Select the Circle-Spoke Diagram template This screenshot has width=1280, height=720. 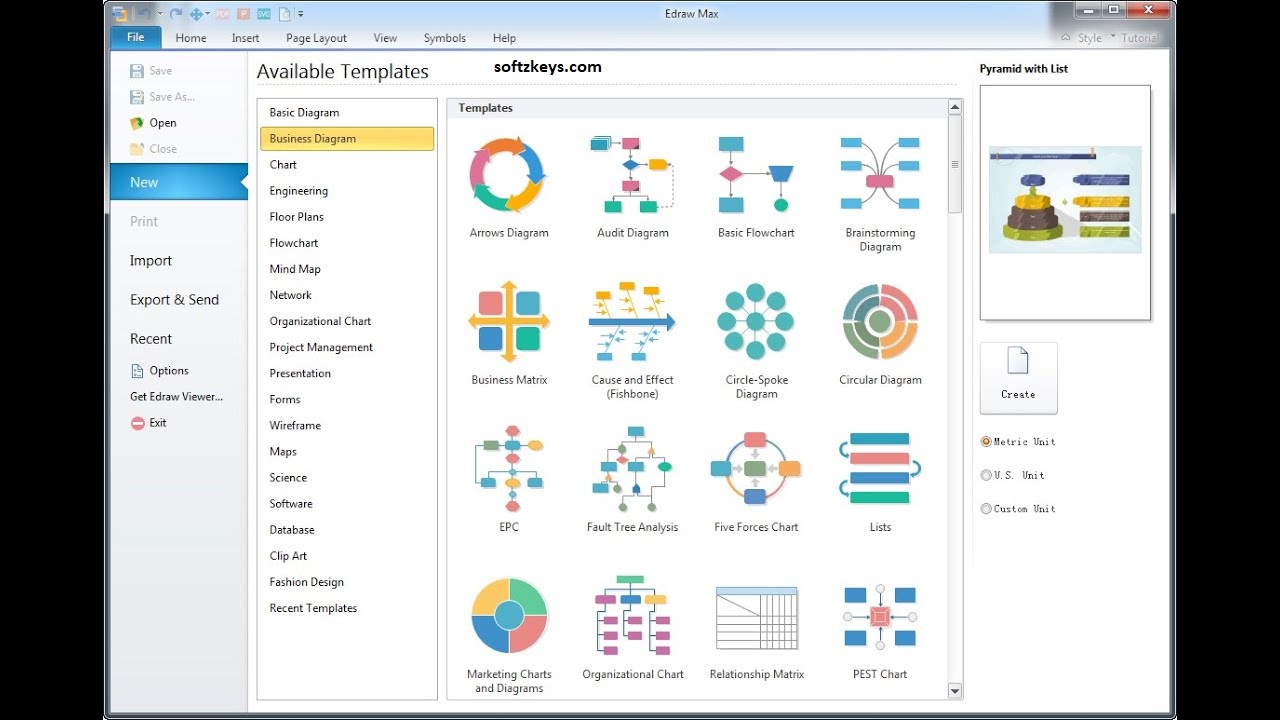coord(756,340)
